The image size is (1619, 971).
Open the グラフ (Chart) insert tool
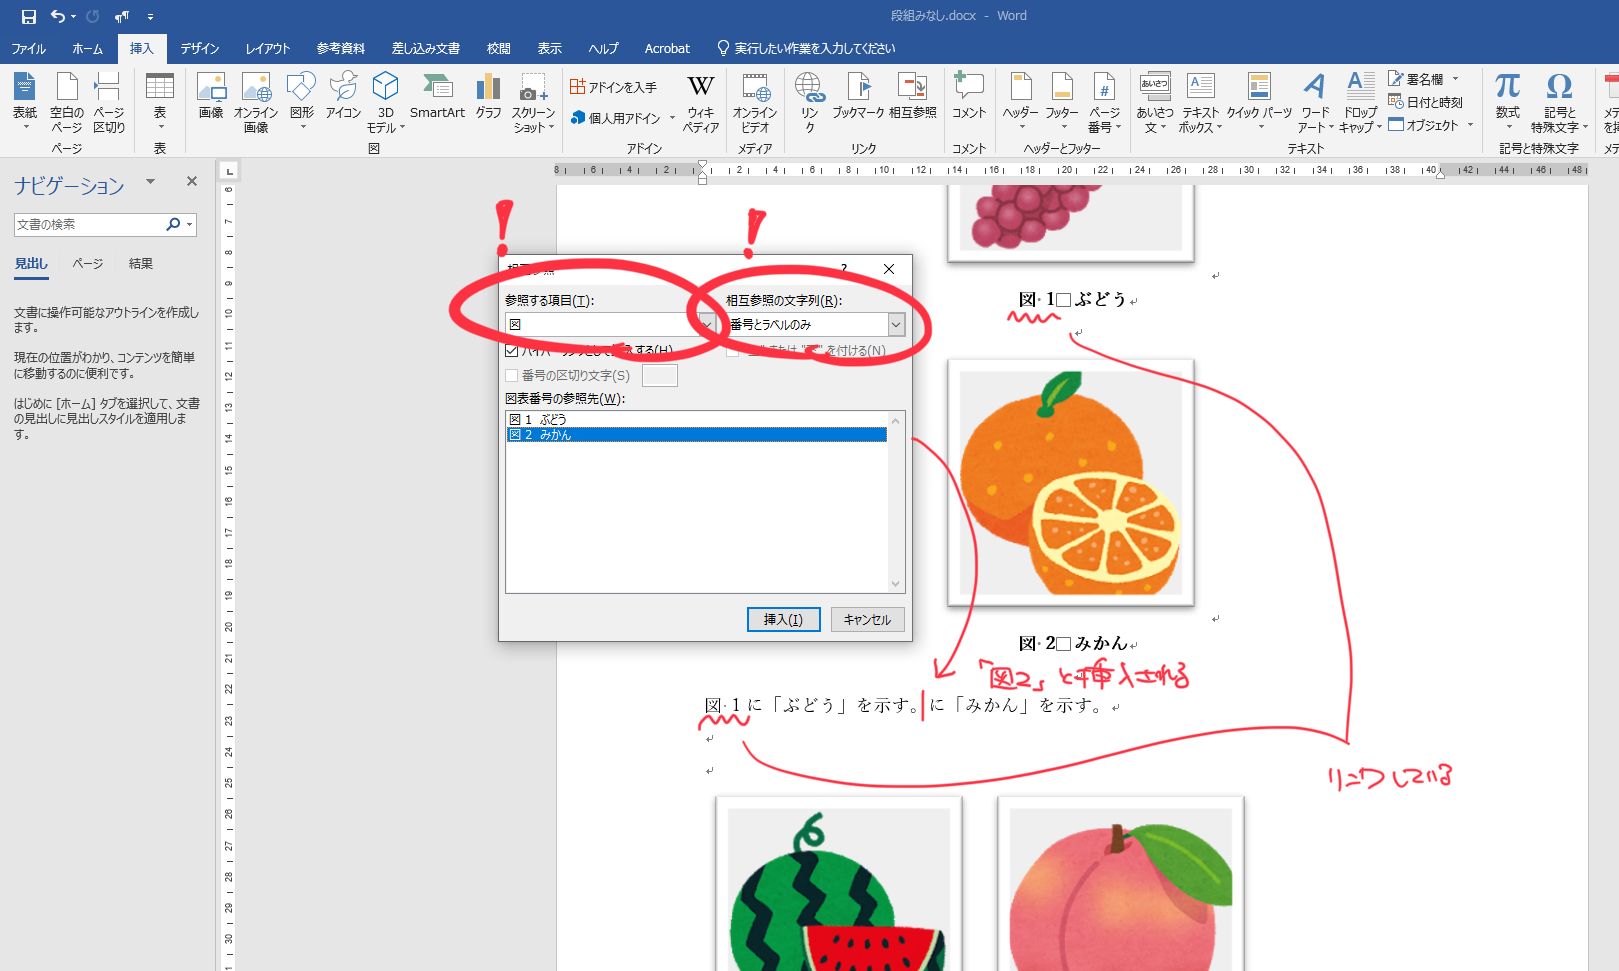(x=488, y=100)
